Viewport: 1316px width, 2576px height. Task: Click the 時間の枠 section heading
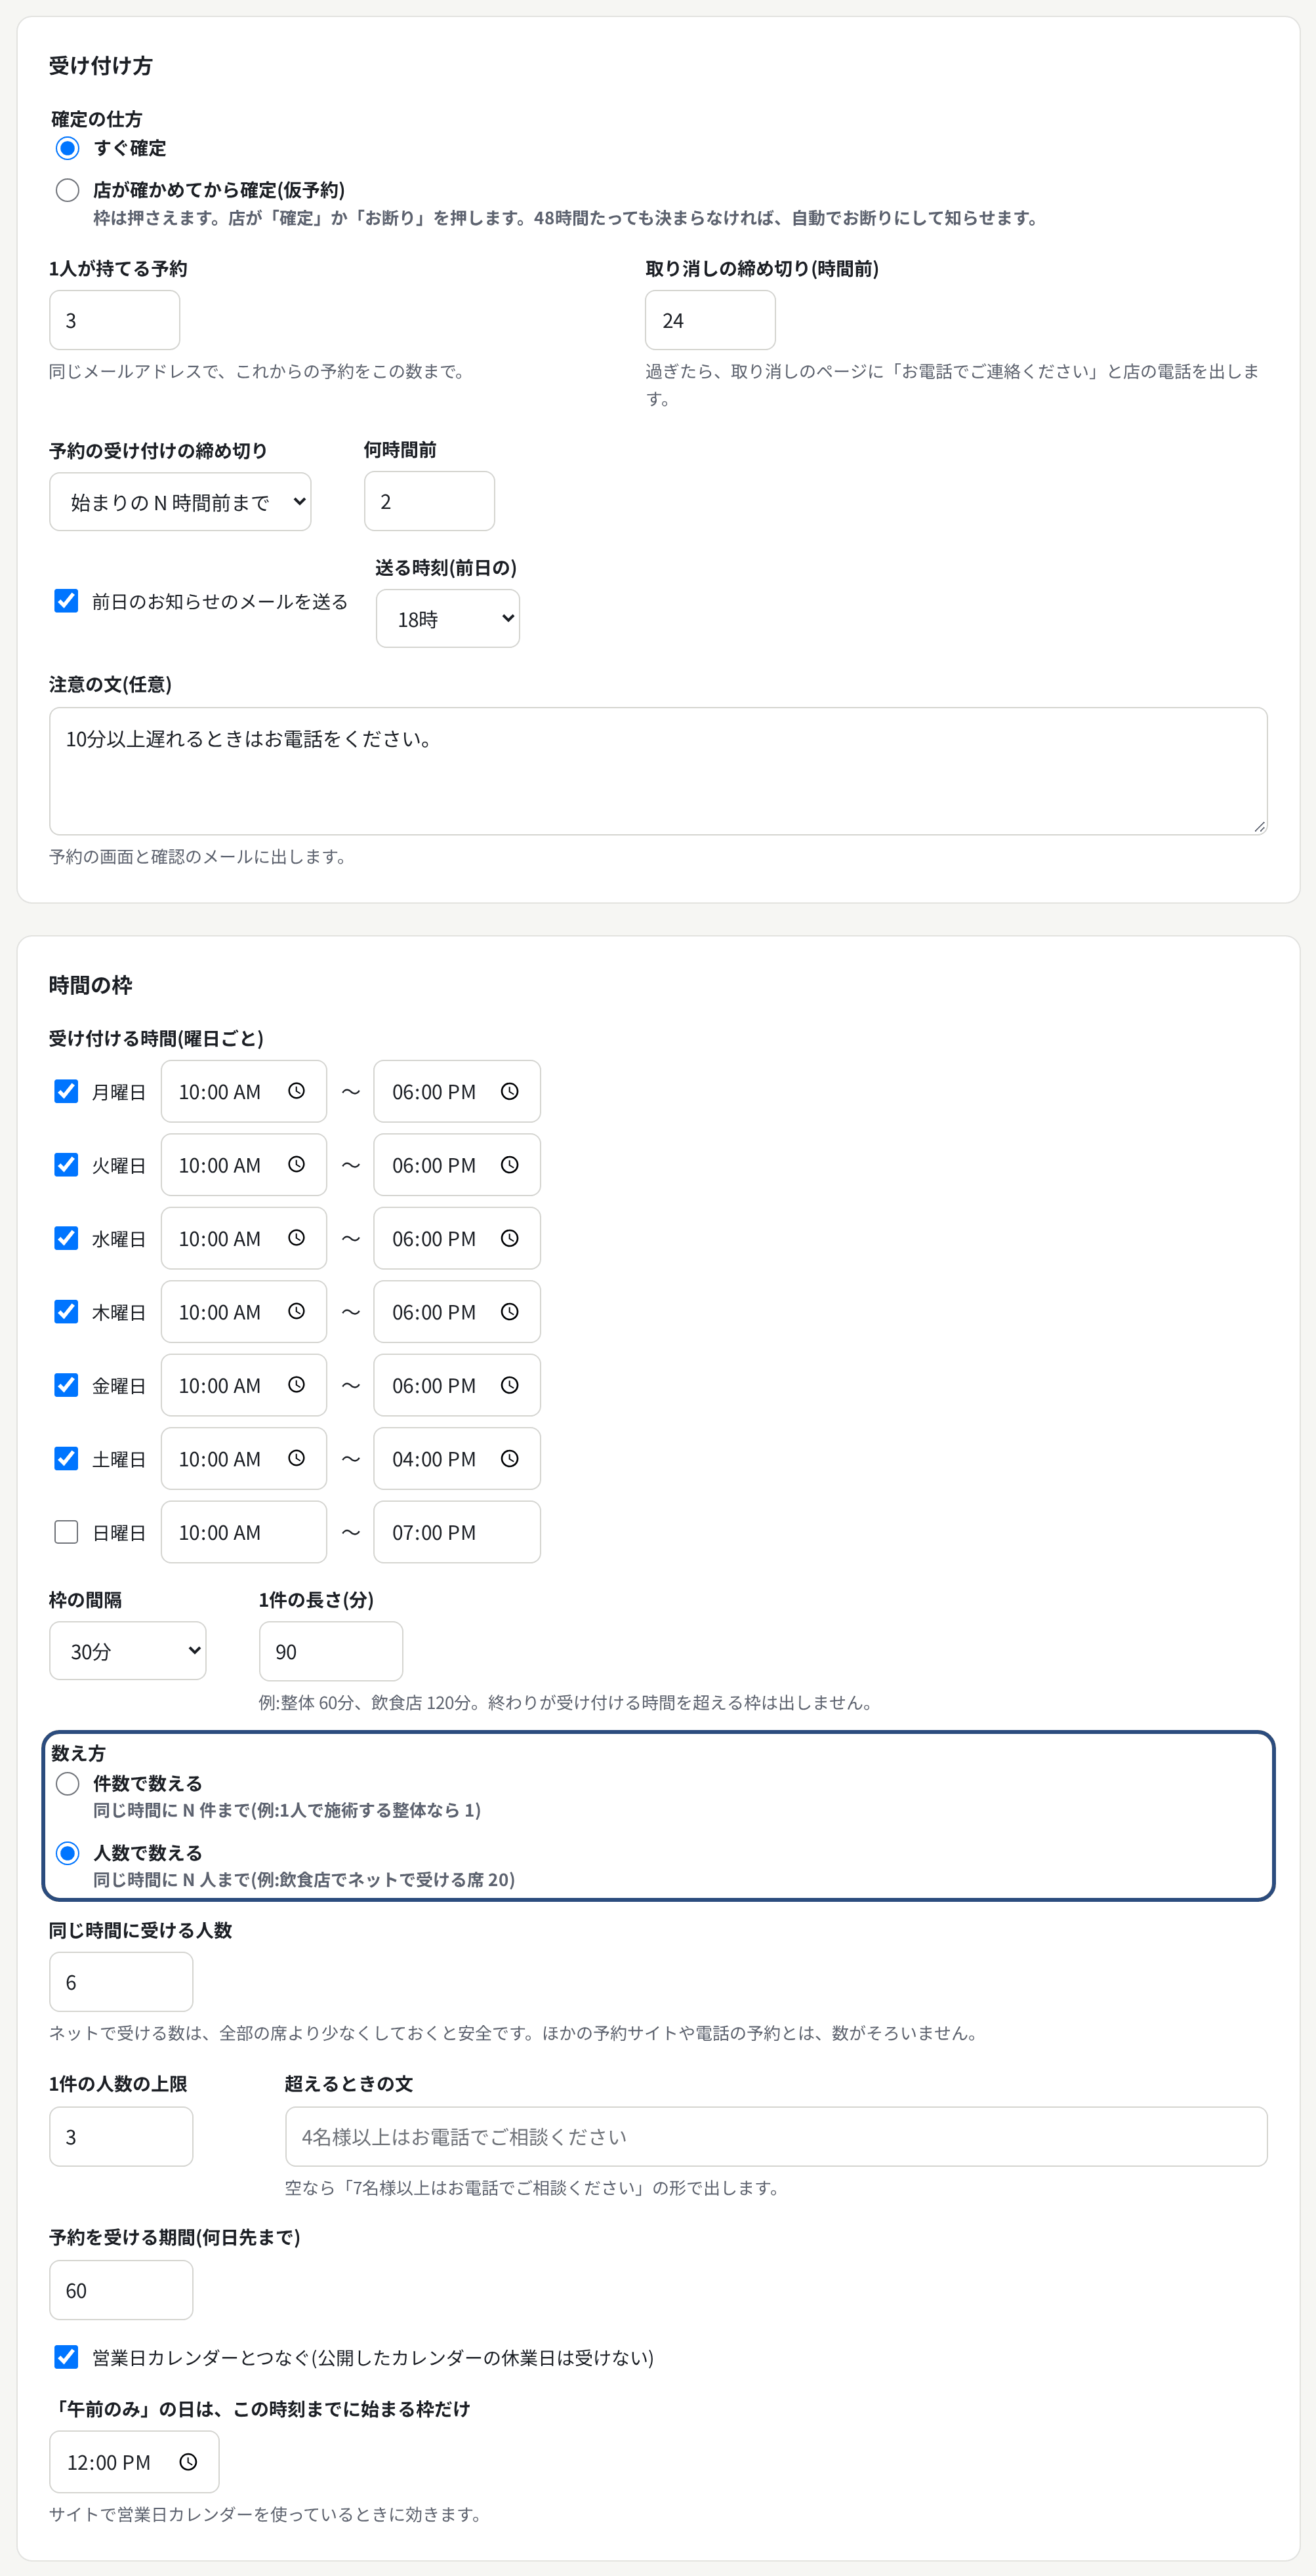tap(91, 985)
